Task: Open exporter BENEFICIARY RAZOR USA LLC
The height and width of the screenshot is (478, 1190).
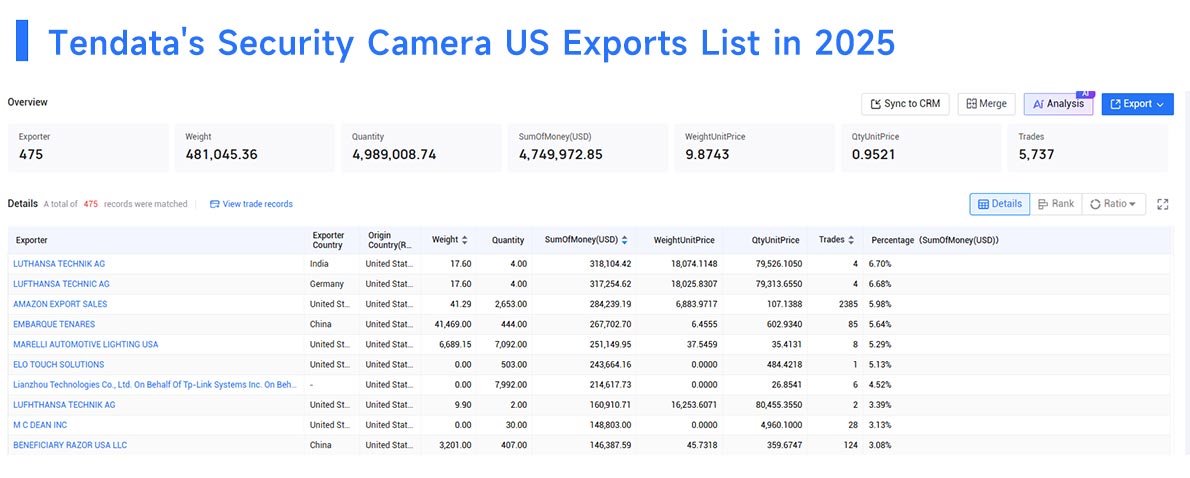Action: tap(70, 445)
